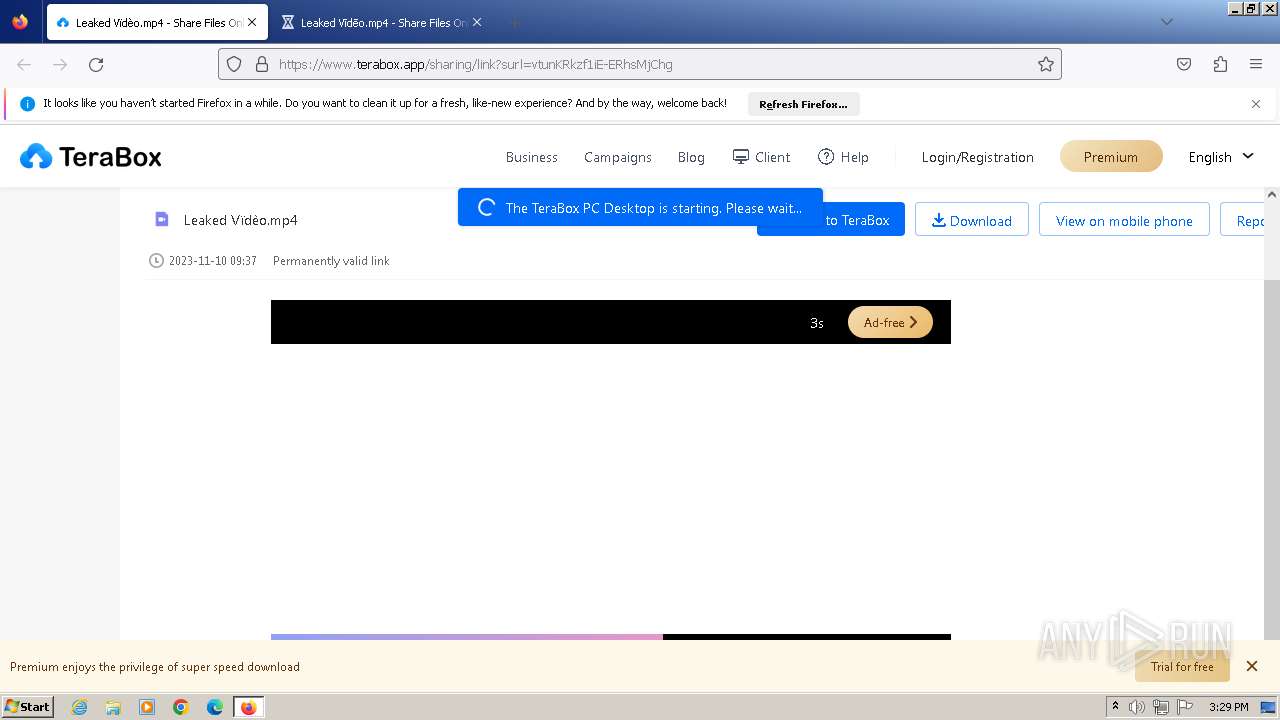Switch to second Leaked Video.mp4 tab
This screenshot has width=1280, height=720.
click(382, 22)
